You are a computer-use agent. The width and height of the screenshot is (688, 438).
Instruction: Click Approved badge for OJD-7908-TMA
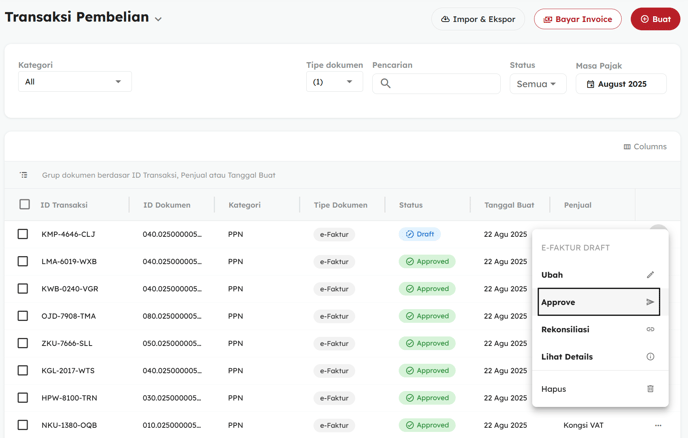point(427,316)
